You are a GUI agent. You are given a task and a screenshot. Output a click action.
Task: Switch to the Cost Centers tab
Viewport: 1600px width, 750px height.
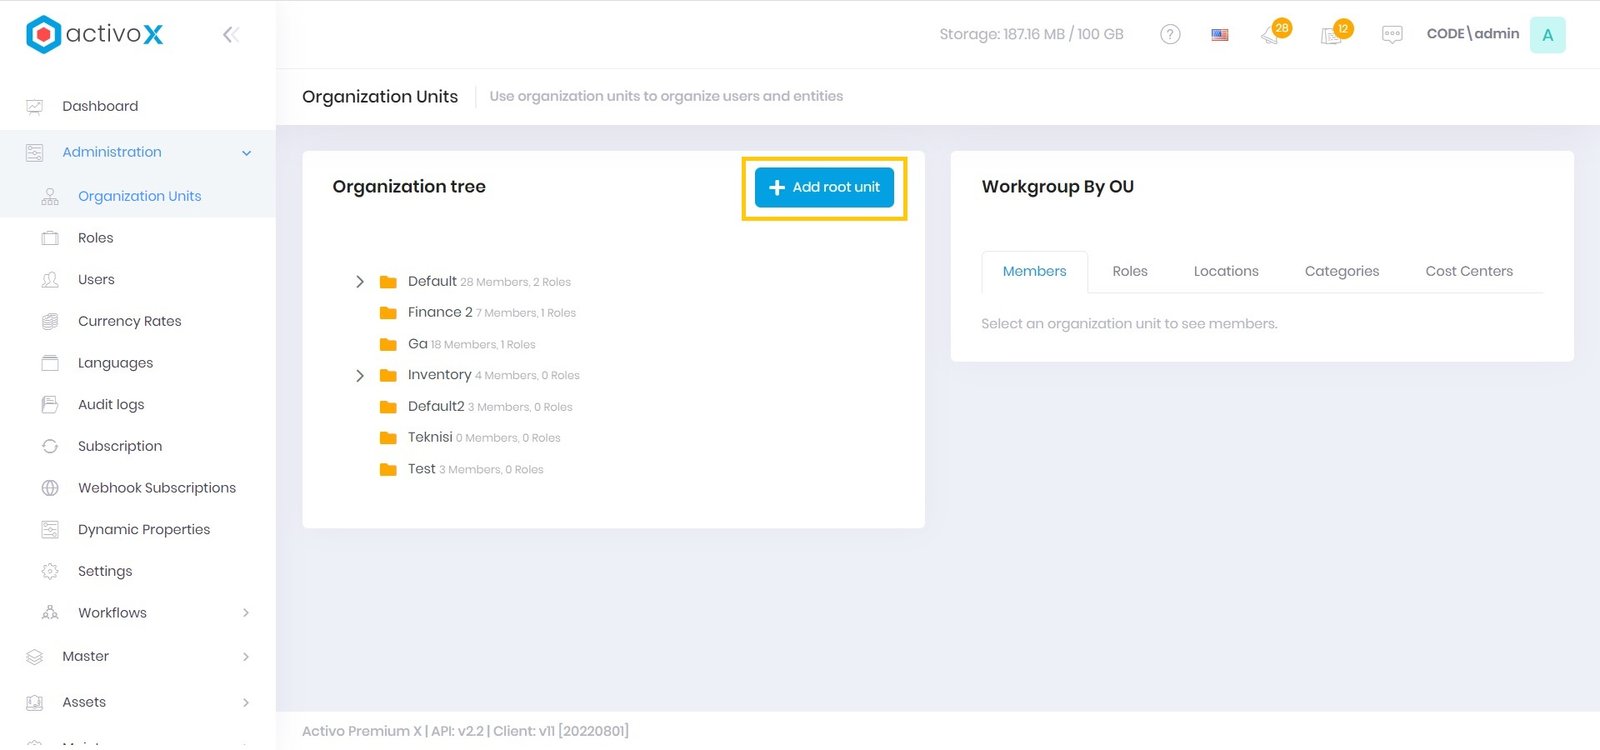1469,271
